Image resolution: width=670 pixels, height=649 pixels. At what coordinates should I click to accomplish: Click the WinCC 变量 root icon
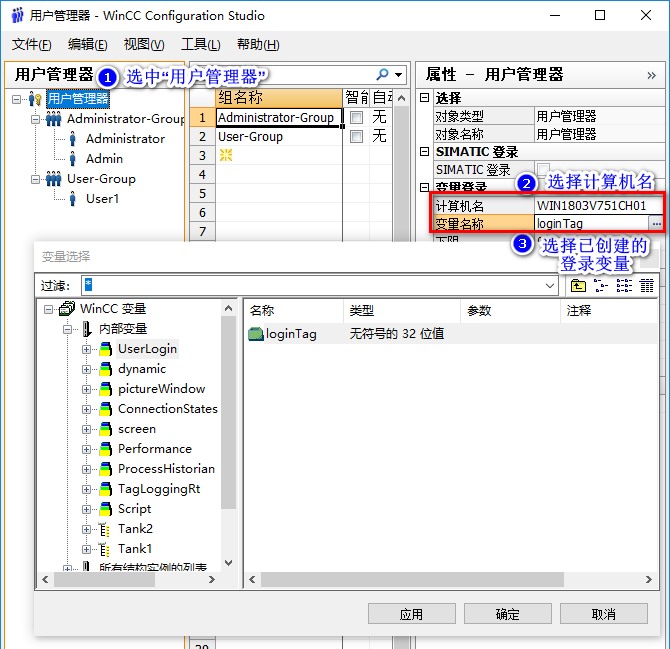point(67,308)
